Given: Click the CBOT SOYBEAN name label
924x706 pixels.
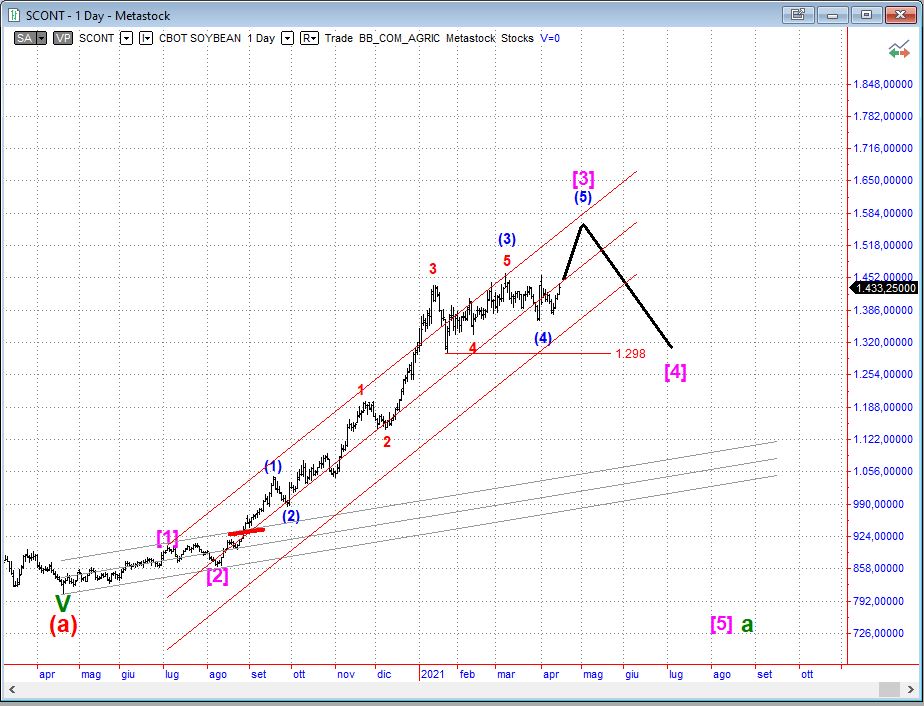Looking at the screenshot, I should [200, 38].
